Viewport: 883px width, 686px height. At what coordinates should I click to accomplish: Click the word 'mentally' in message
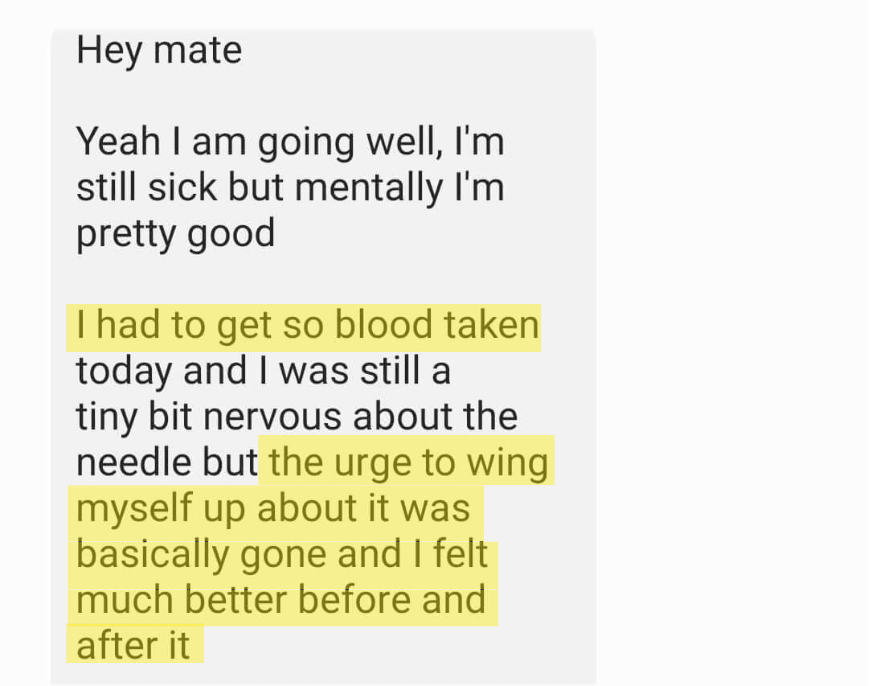[x=369, y=188]
